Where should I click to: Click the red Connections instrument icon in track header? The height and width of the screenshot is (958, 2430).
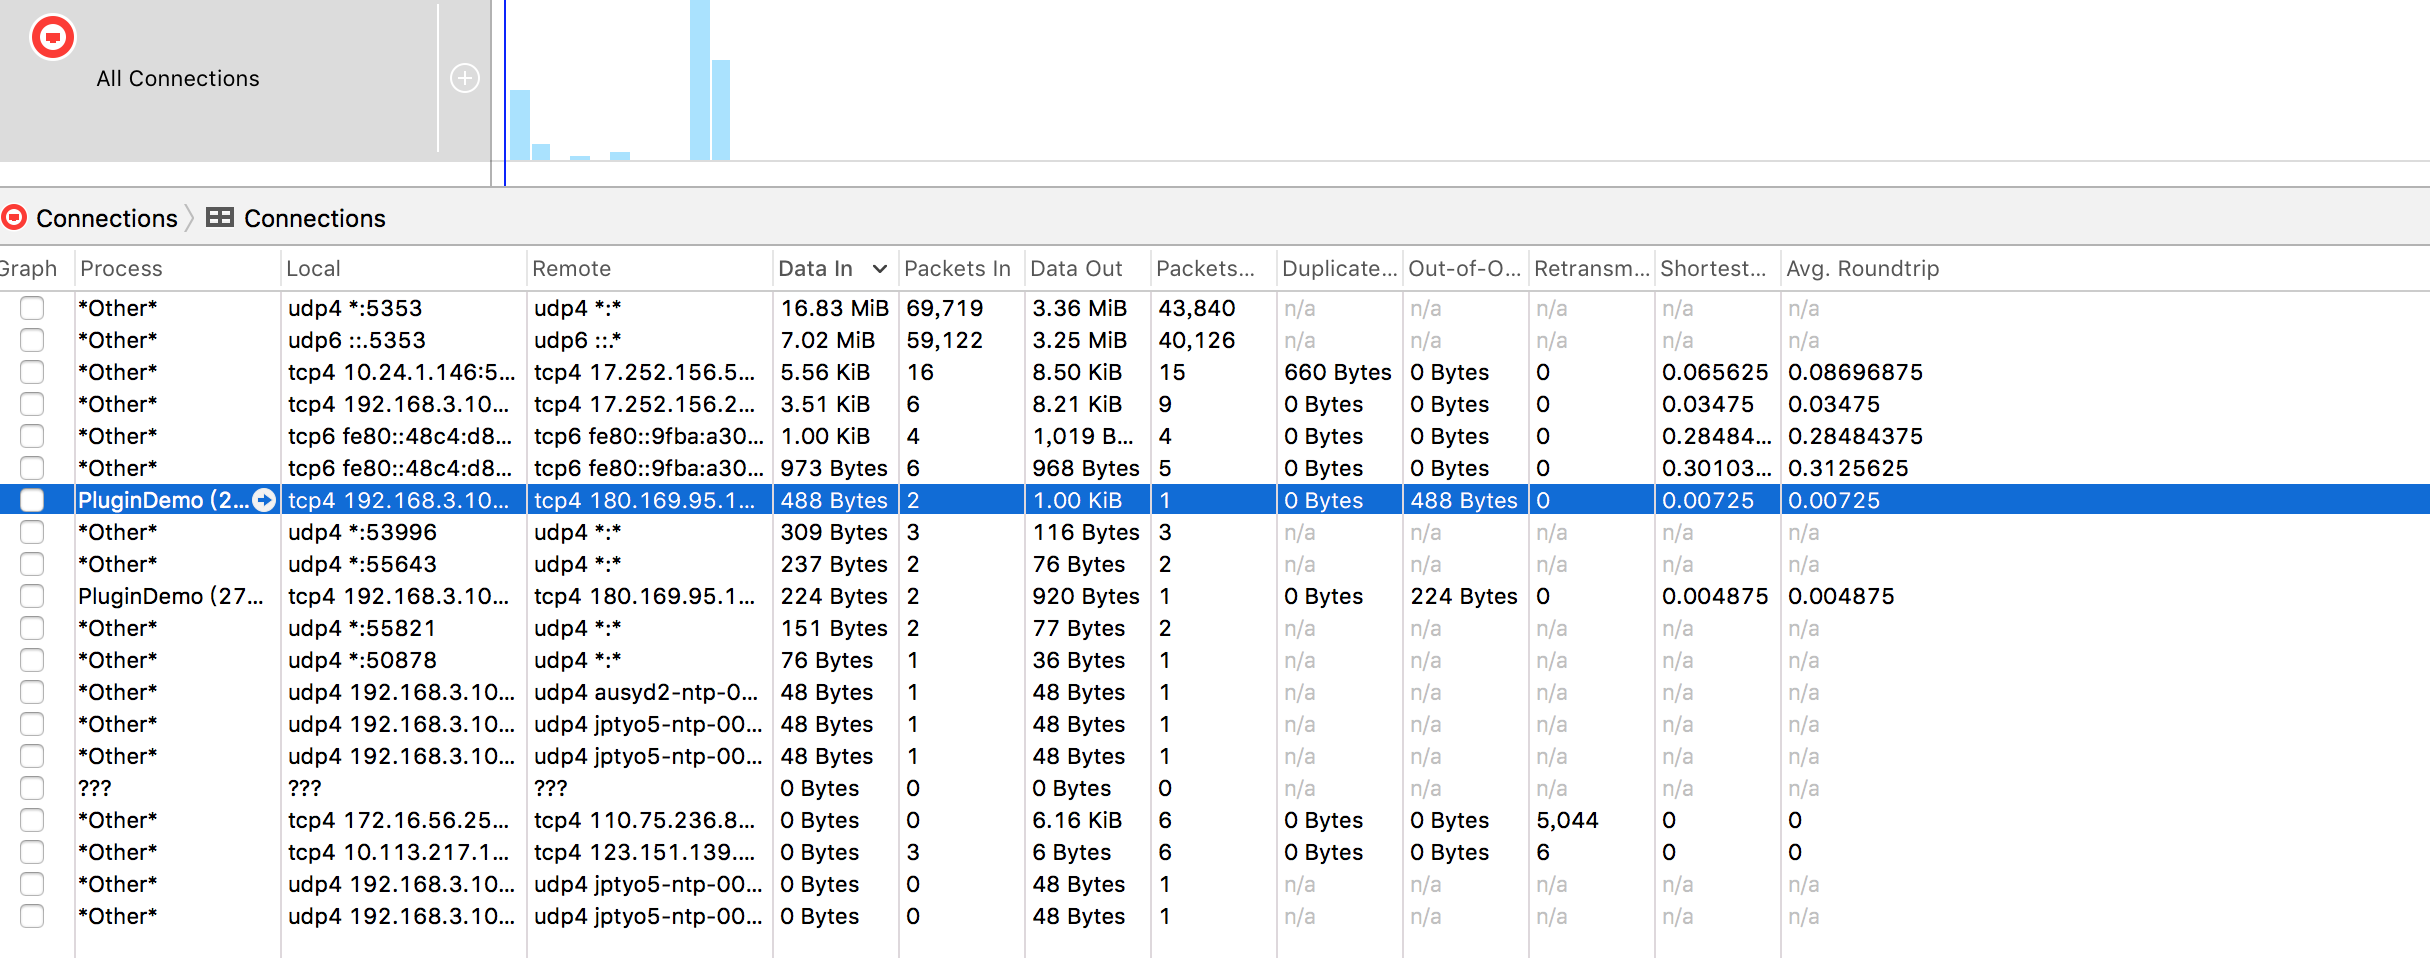pos(53,38)
